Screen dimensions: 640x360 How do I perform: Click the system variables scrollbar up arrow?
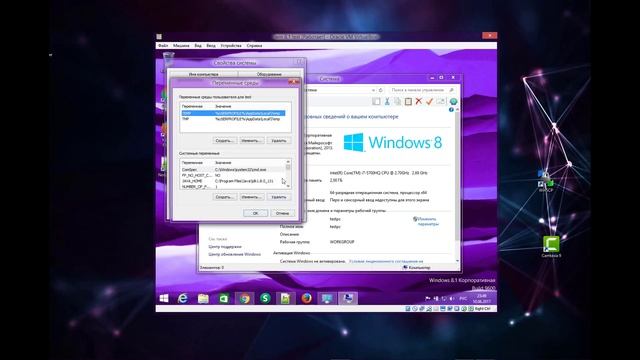pos(288,162)
